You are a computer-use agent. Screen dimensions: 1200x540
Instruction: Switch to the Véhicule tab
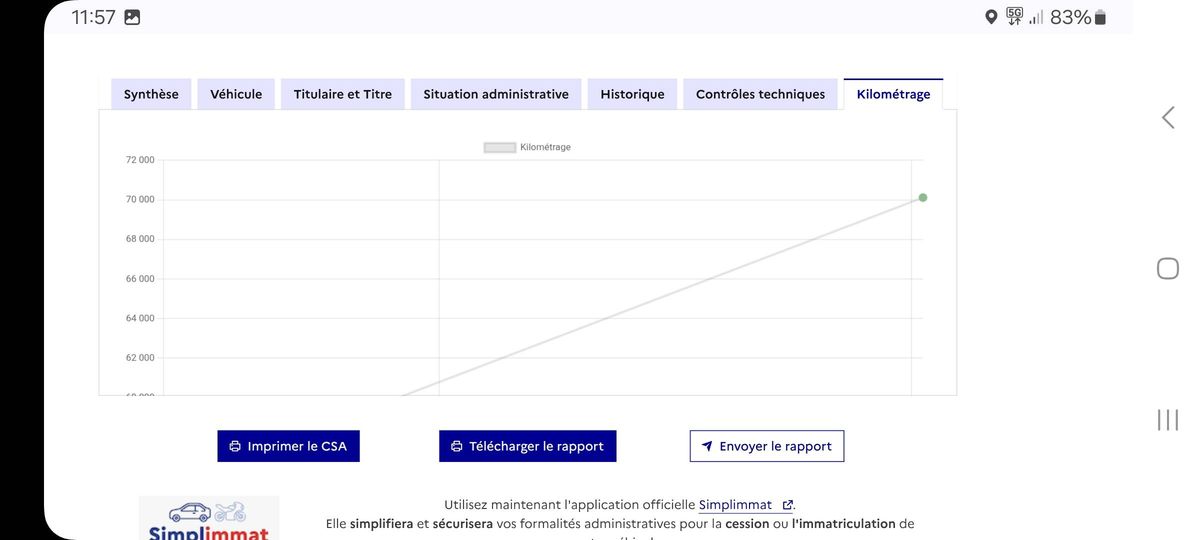[236, 94]
